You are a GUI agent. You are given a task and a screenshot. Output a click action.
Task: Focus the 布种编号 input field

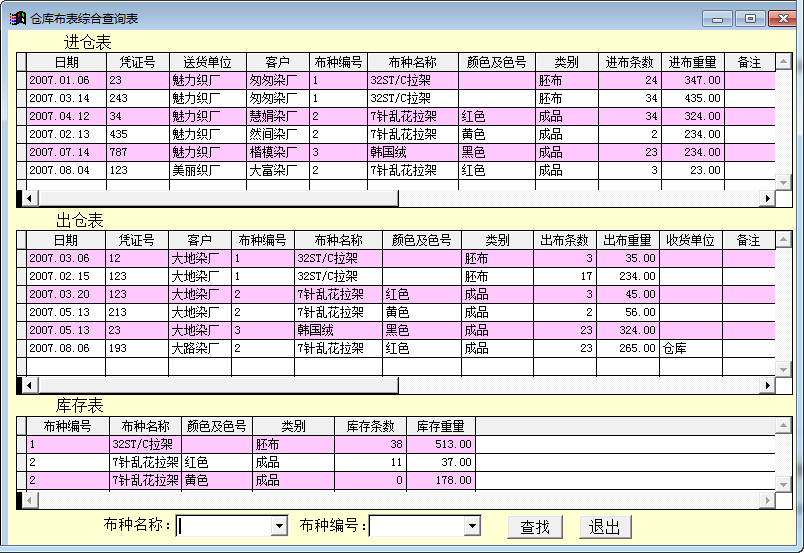pyautogui.click(x=417, y=526)
